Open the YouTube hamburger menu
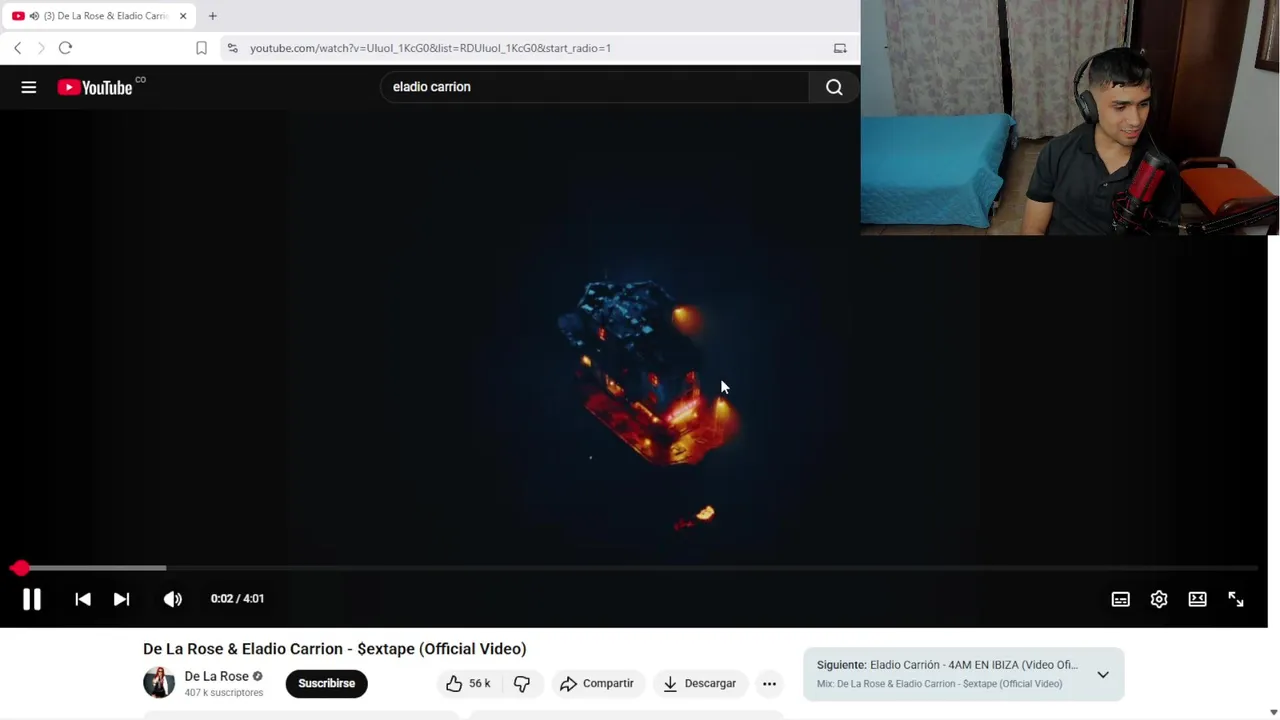Viewport: 1280px width, 720px height. [x=29, y=87]
